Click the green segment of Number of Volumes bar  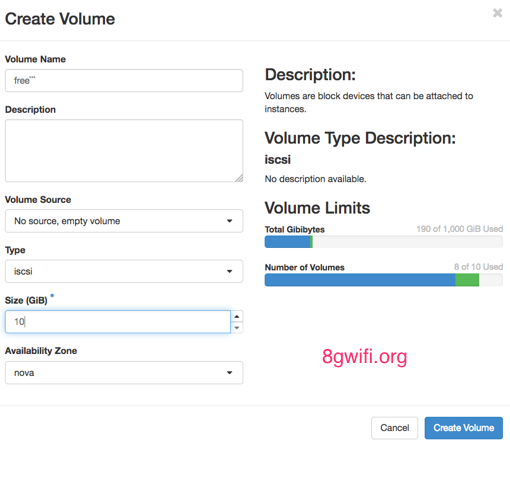click(467, 280)
